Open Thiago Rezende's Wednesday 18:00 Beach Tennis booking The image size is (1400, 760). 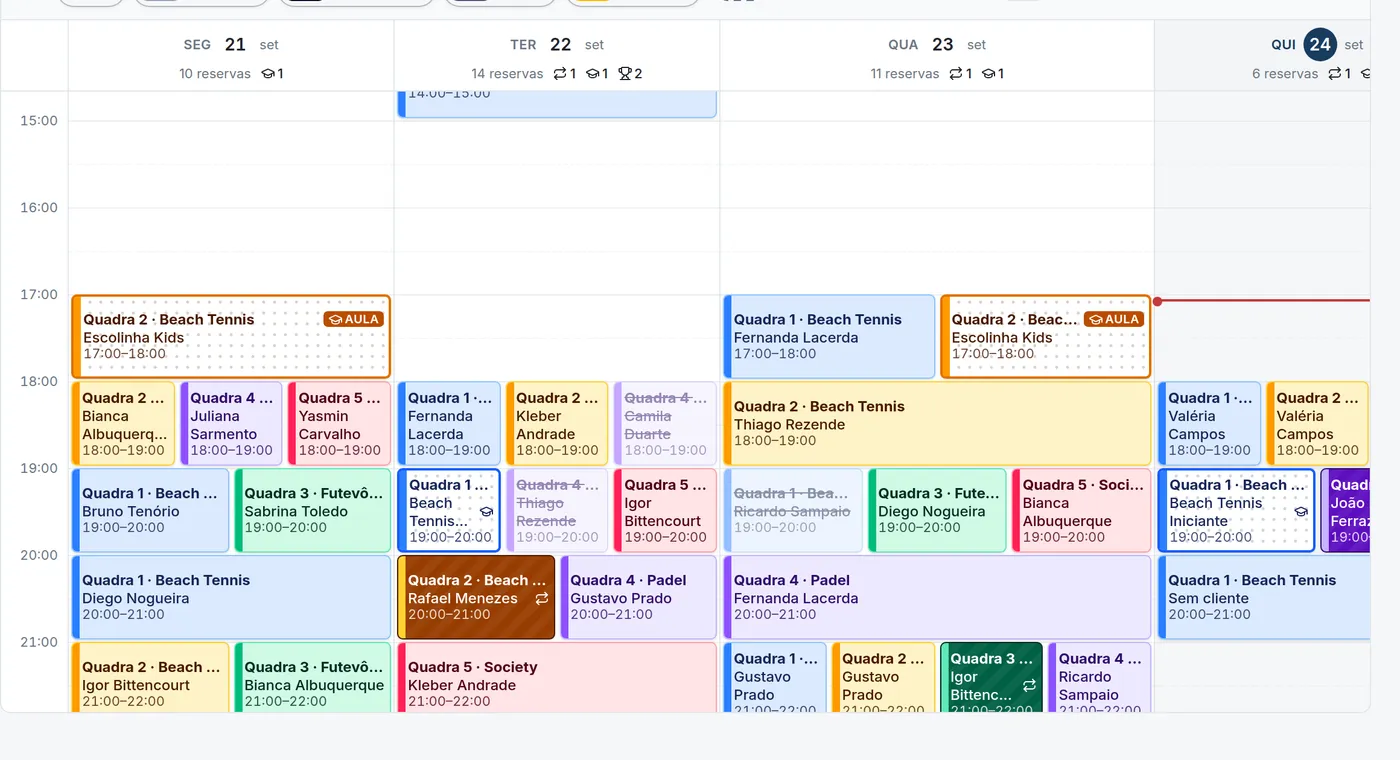click(937, 424)
